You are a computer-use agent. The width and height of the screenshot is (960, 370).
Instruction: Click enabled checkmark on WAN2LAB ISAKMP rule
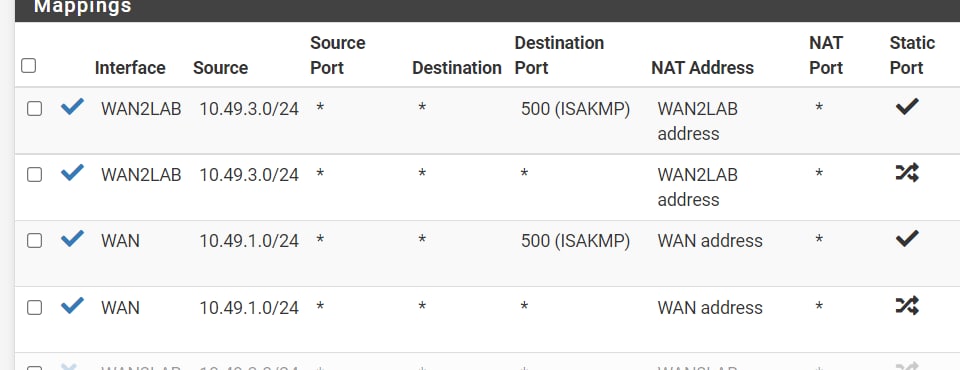pyautogui.click(x=72, y=107)
